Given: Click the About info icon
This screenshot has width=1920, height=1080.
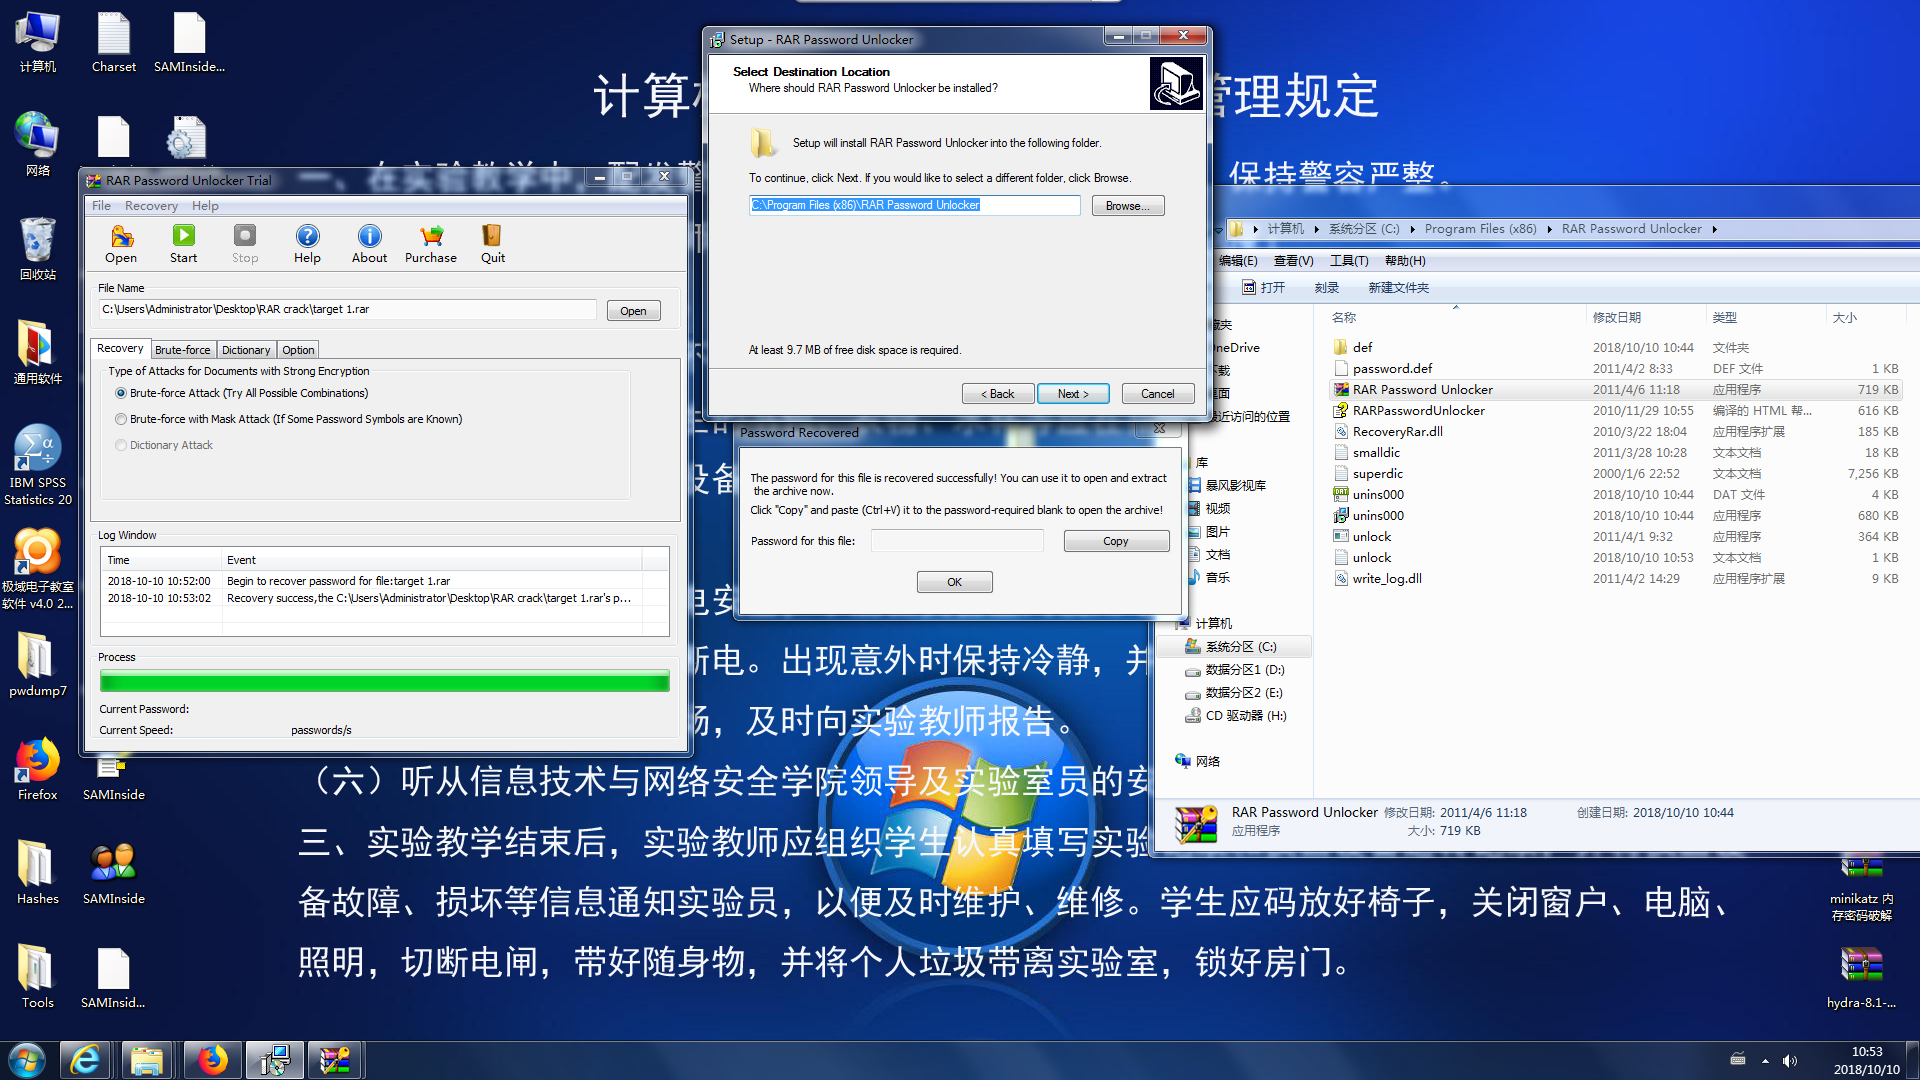Looking at the screenshot, I should 369,243.
